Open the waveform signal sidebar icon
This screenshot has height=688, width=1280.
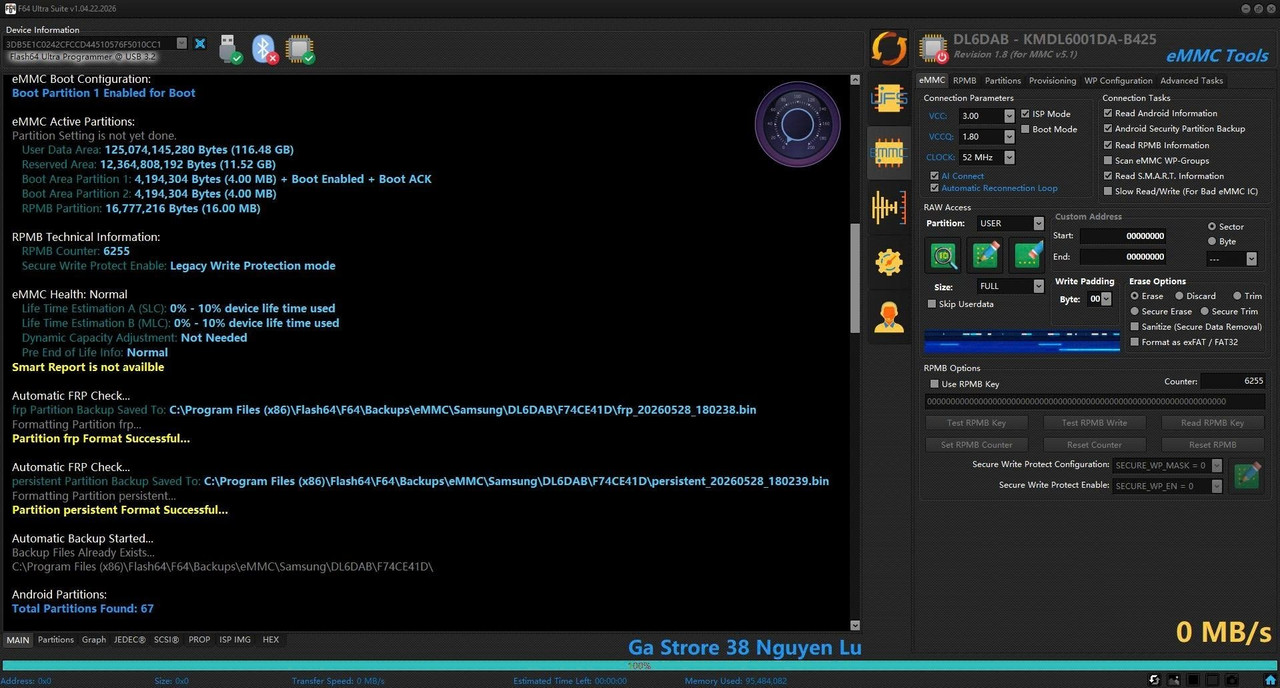tap(889, 207)
